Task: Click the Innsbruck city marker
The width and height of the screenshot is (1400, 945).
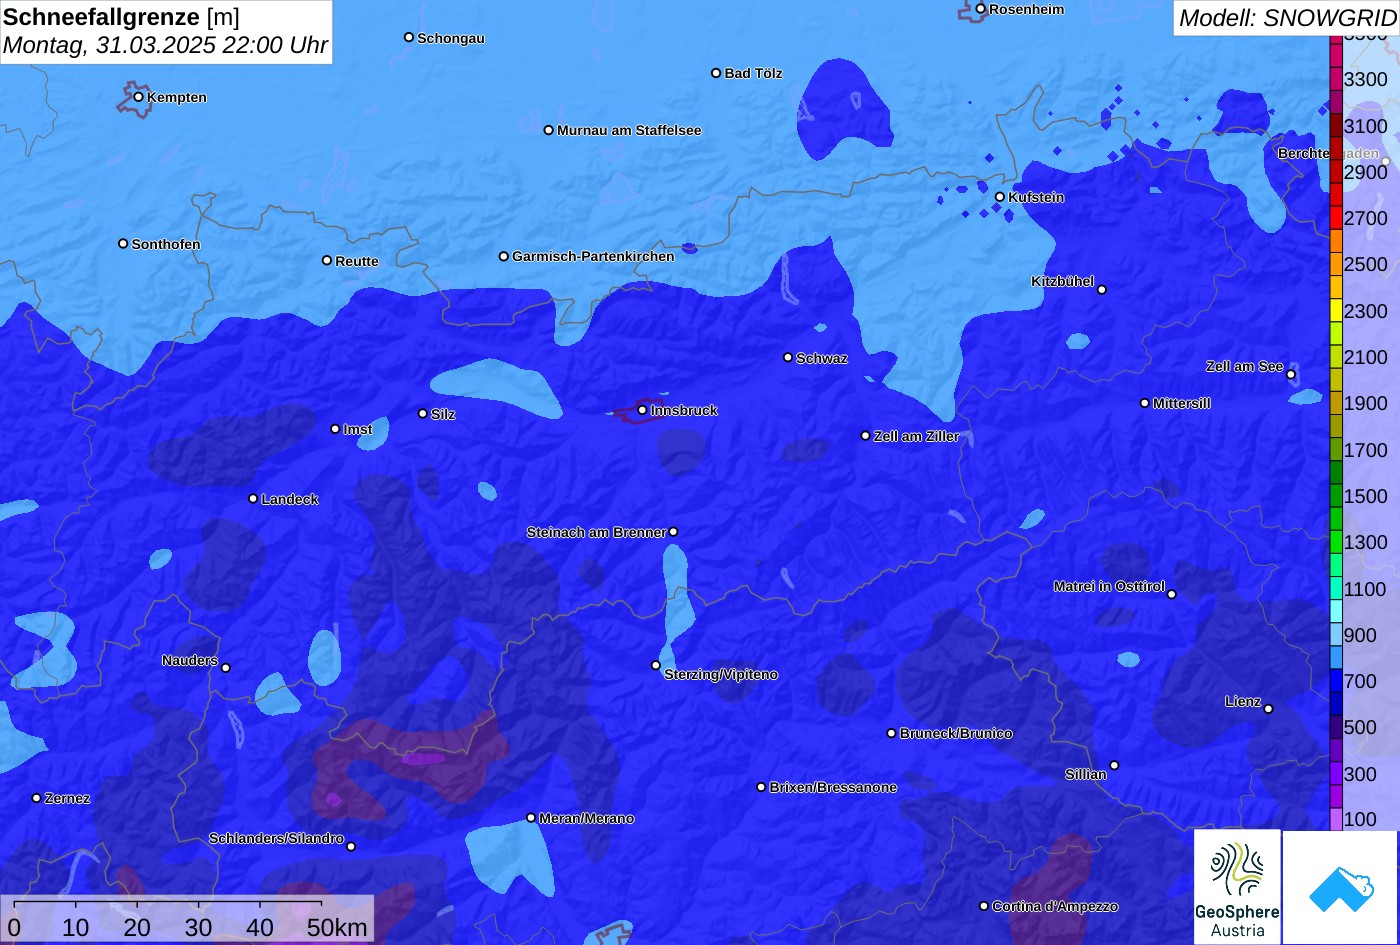Action: tap(642, 410)
